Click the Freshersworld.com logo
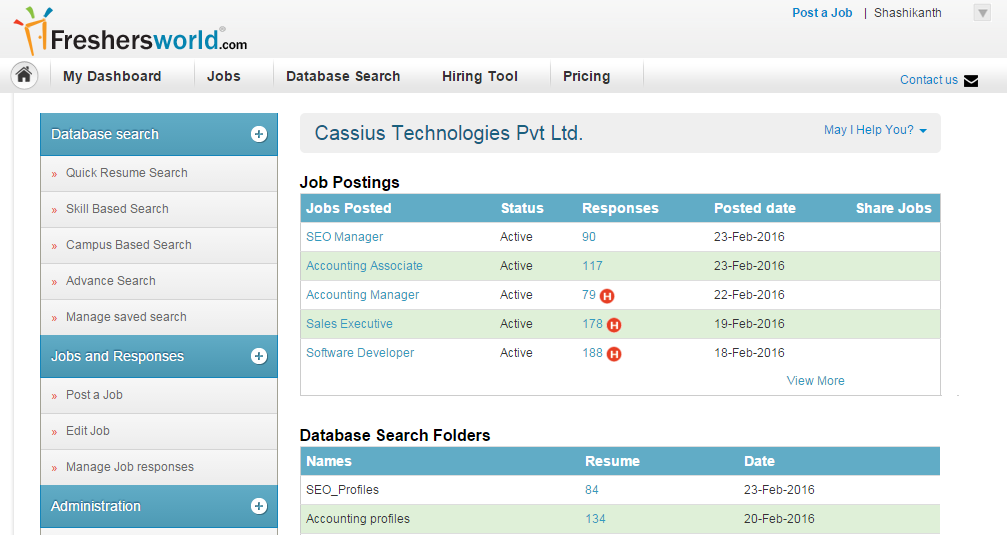This screenshot has height=535, width=1007. coord(130,31)
